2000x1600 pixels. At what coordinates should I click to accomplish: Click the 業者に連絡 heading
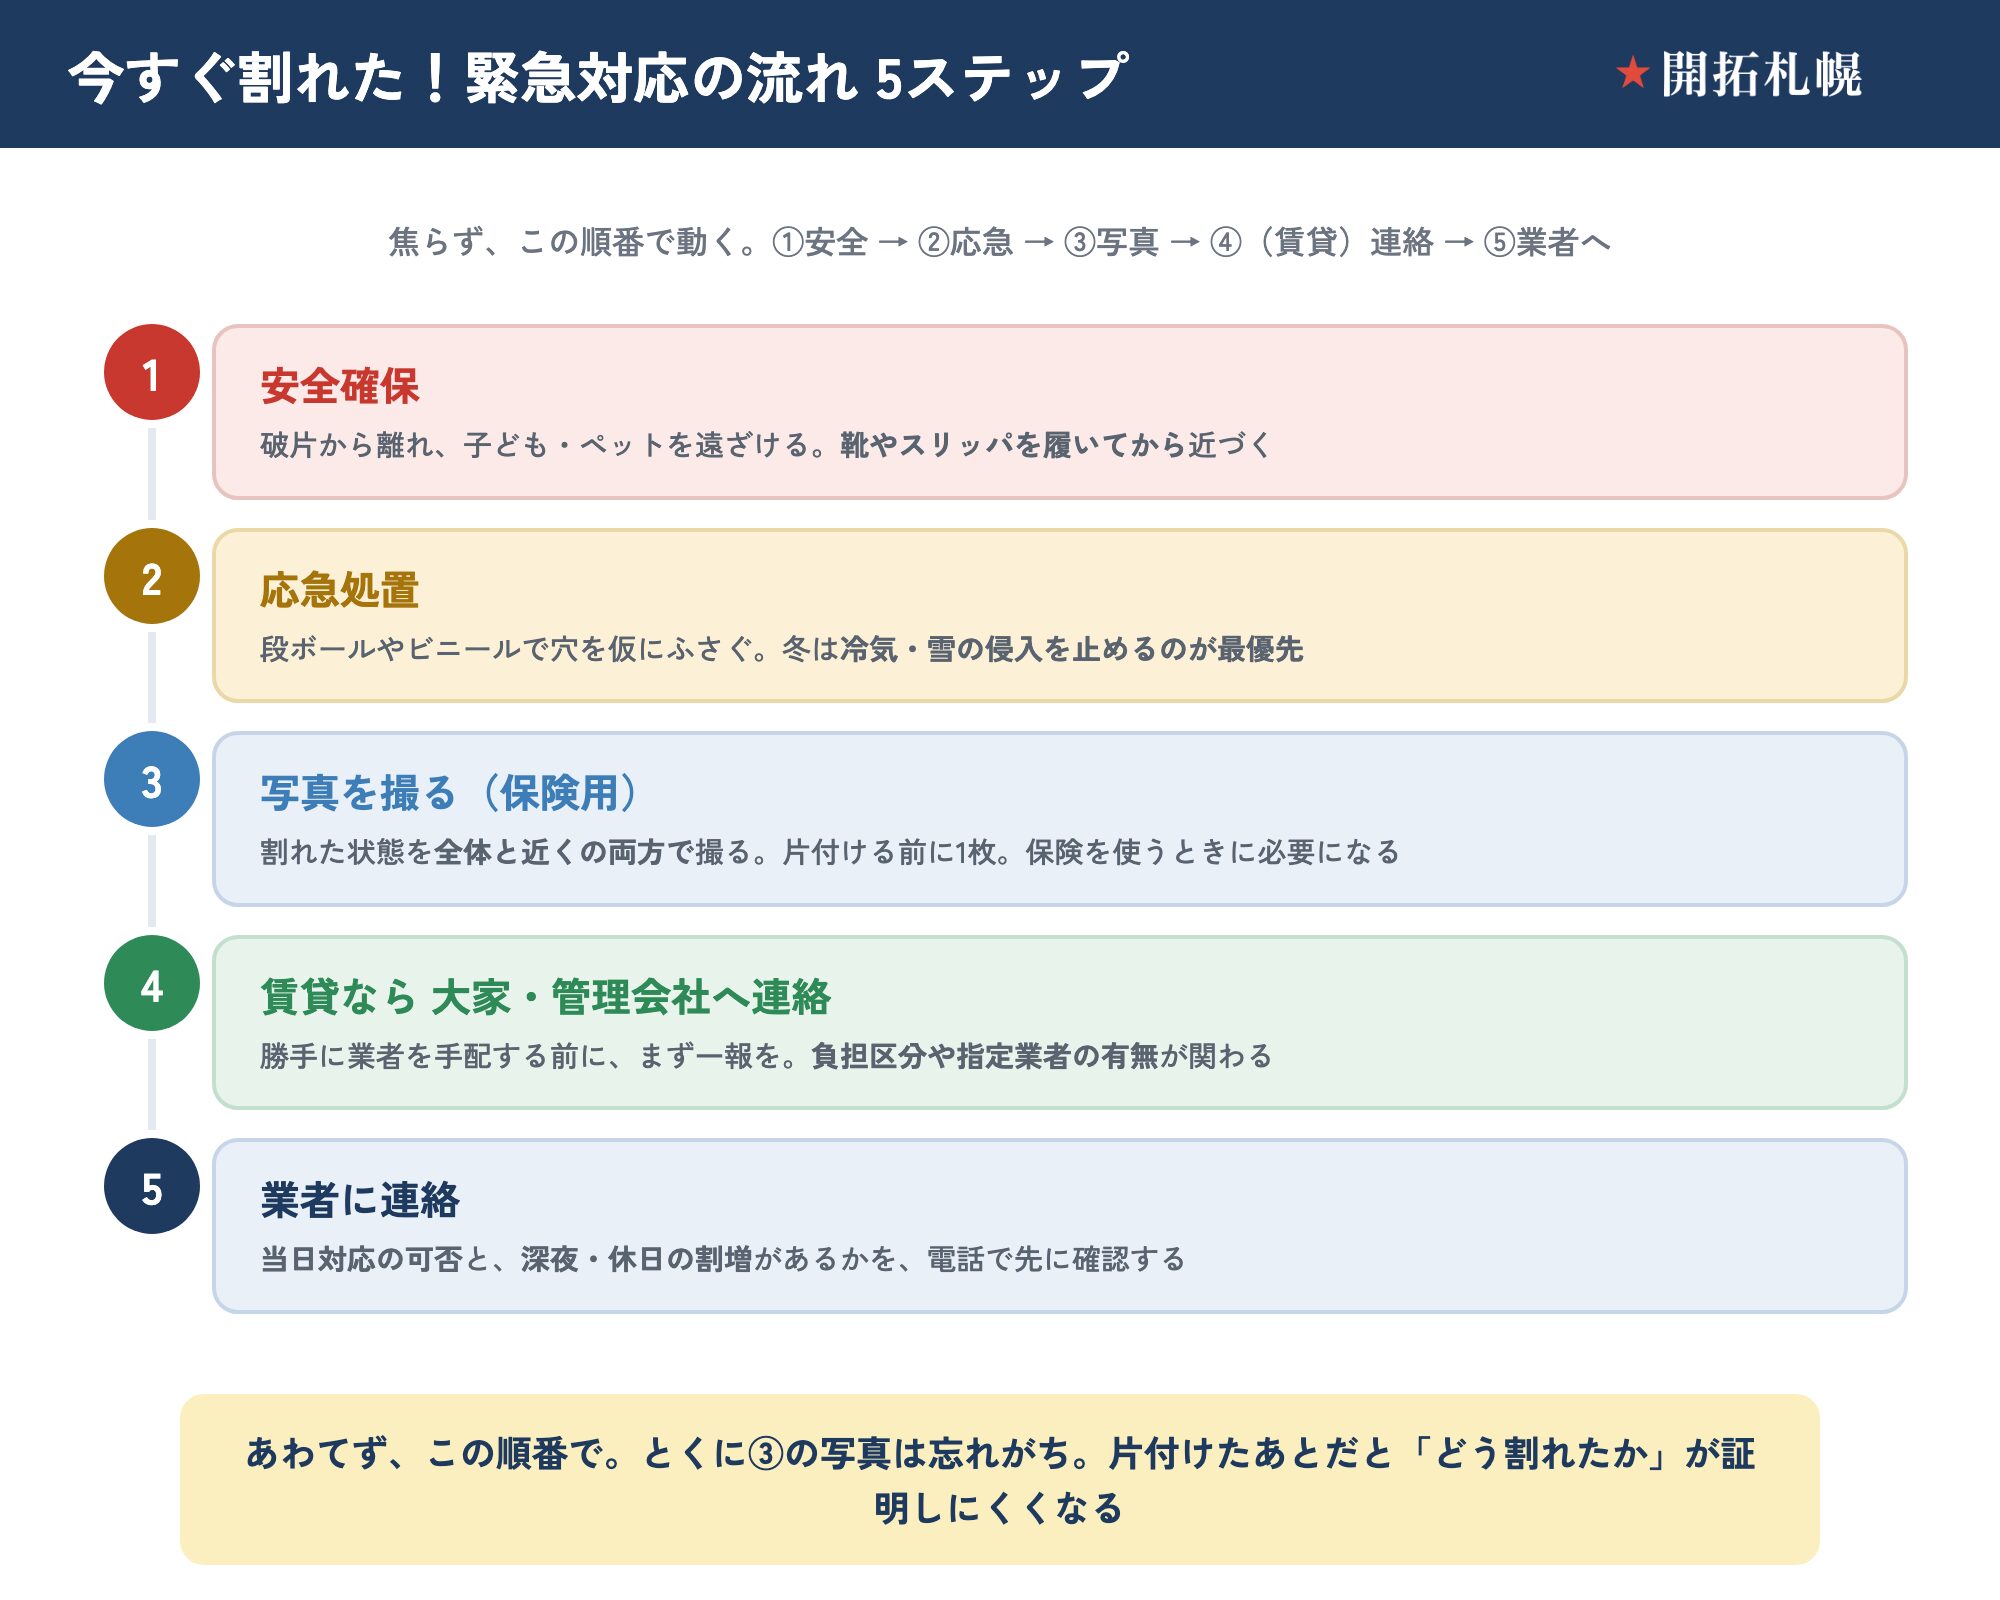pos(360,1200)
